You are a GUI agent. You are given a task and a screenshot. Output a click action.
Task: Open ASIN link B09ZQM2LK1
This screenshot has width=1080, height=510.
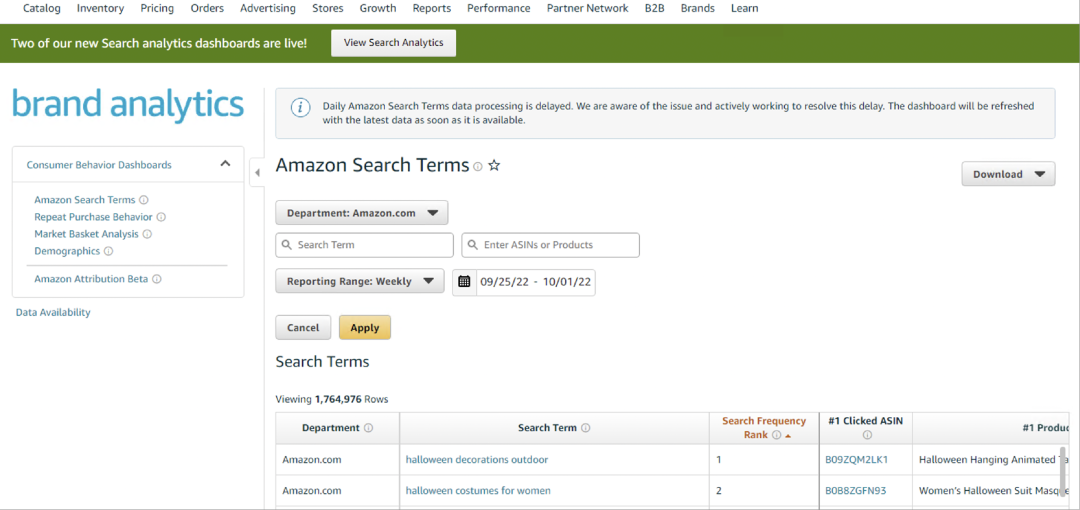point(857,460)
